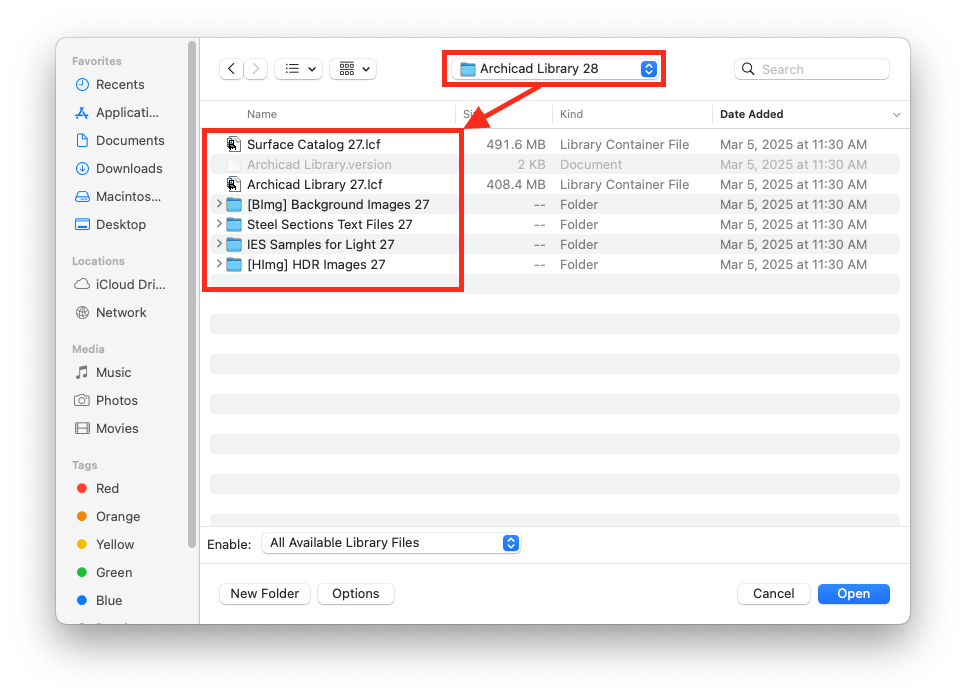Filter by the Orange tag
Screen dimensions: 966x698
click(118, 516)
